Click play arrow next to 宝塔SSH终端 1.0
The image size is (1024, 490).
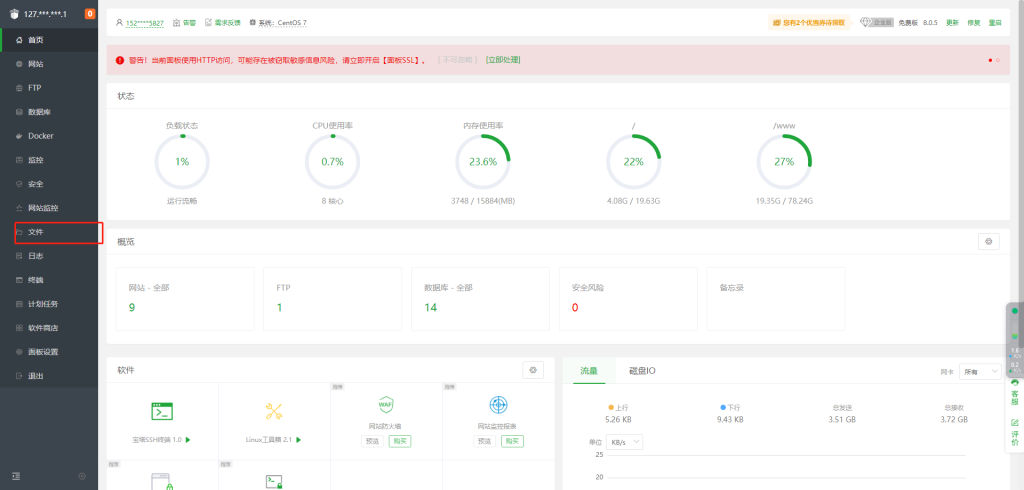(188, 440)
